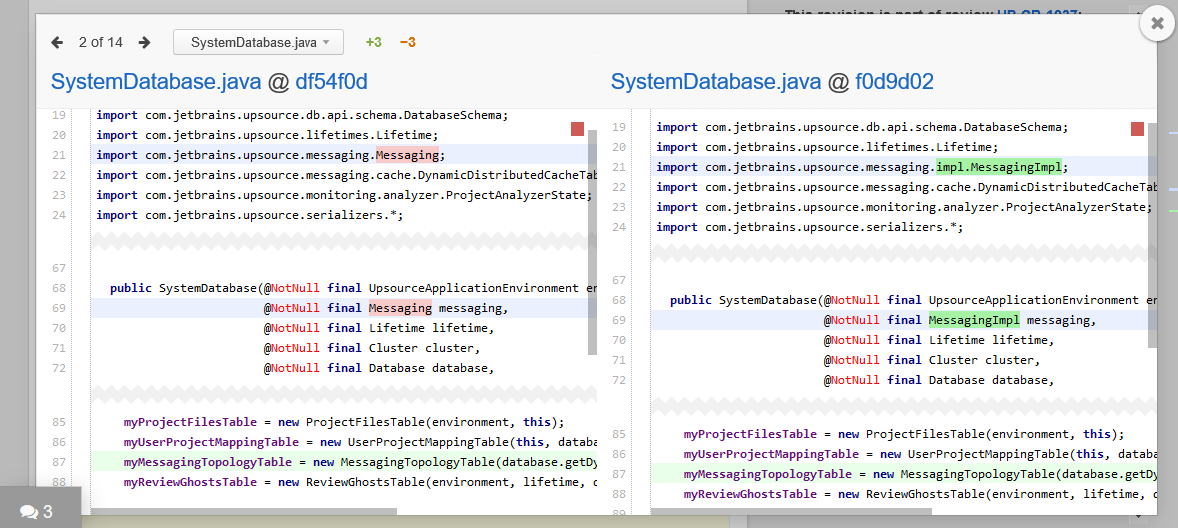Go to next file with right arrow
This screenshot has width=1178, height=528.
(145, 42)
